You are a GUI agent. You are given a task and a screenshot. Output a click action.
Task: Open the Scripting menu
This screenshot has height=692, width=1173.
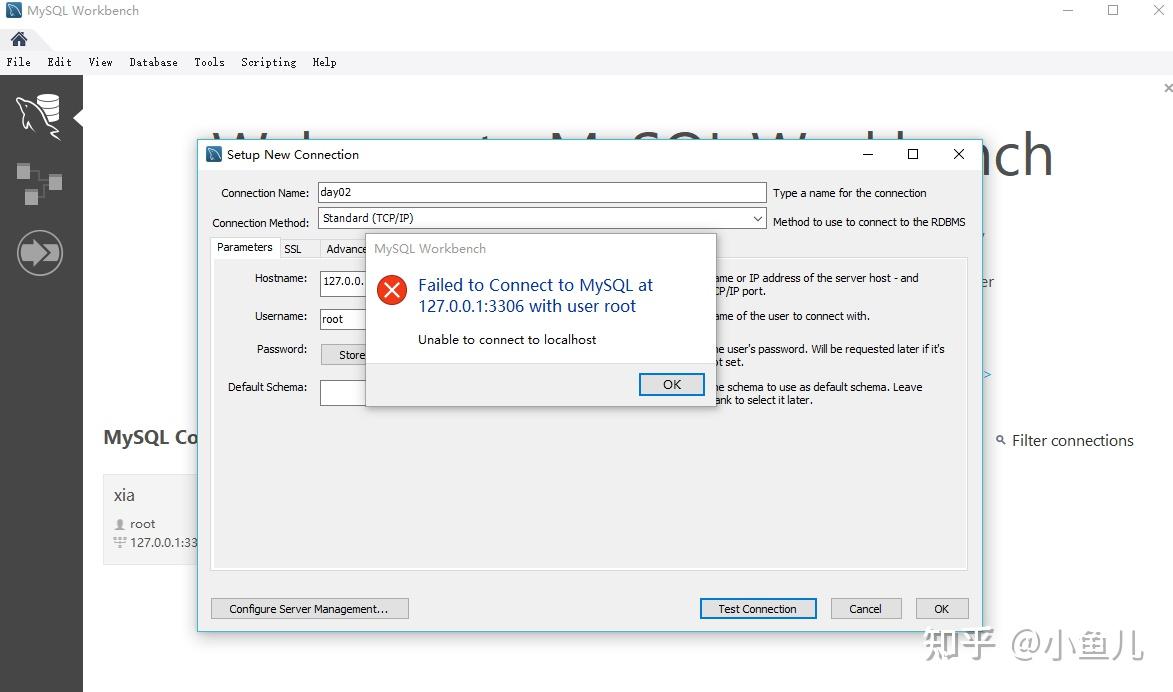(x=268, y=62)
